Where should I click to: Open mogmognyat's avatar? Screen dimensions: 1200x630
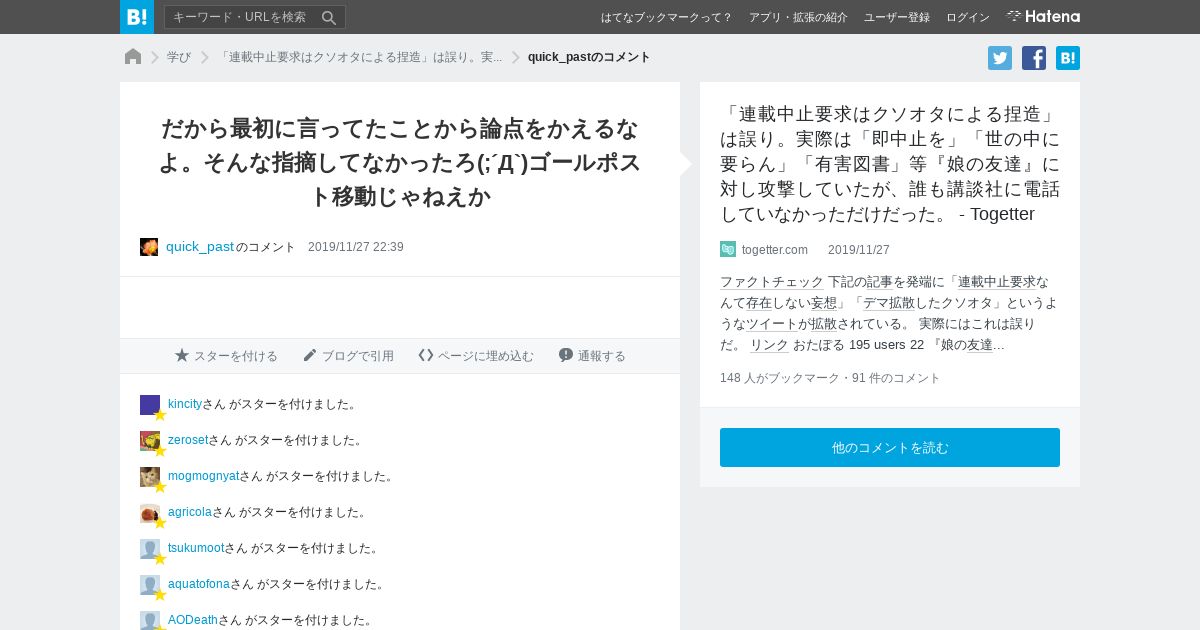coord(150,477)
